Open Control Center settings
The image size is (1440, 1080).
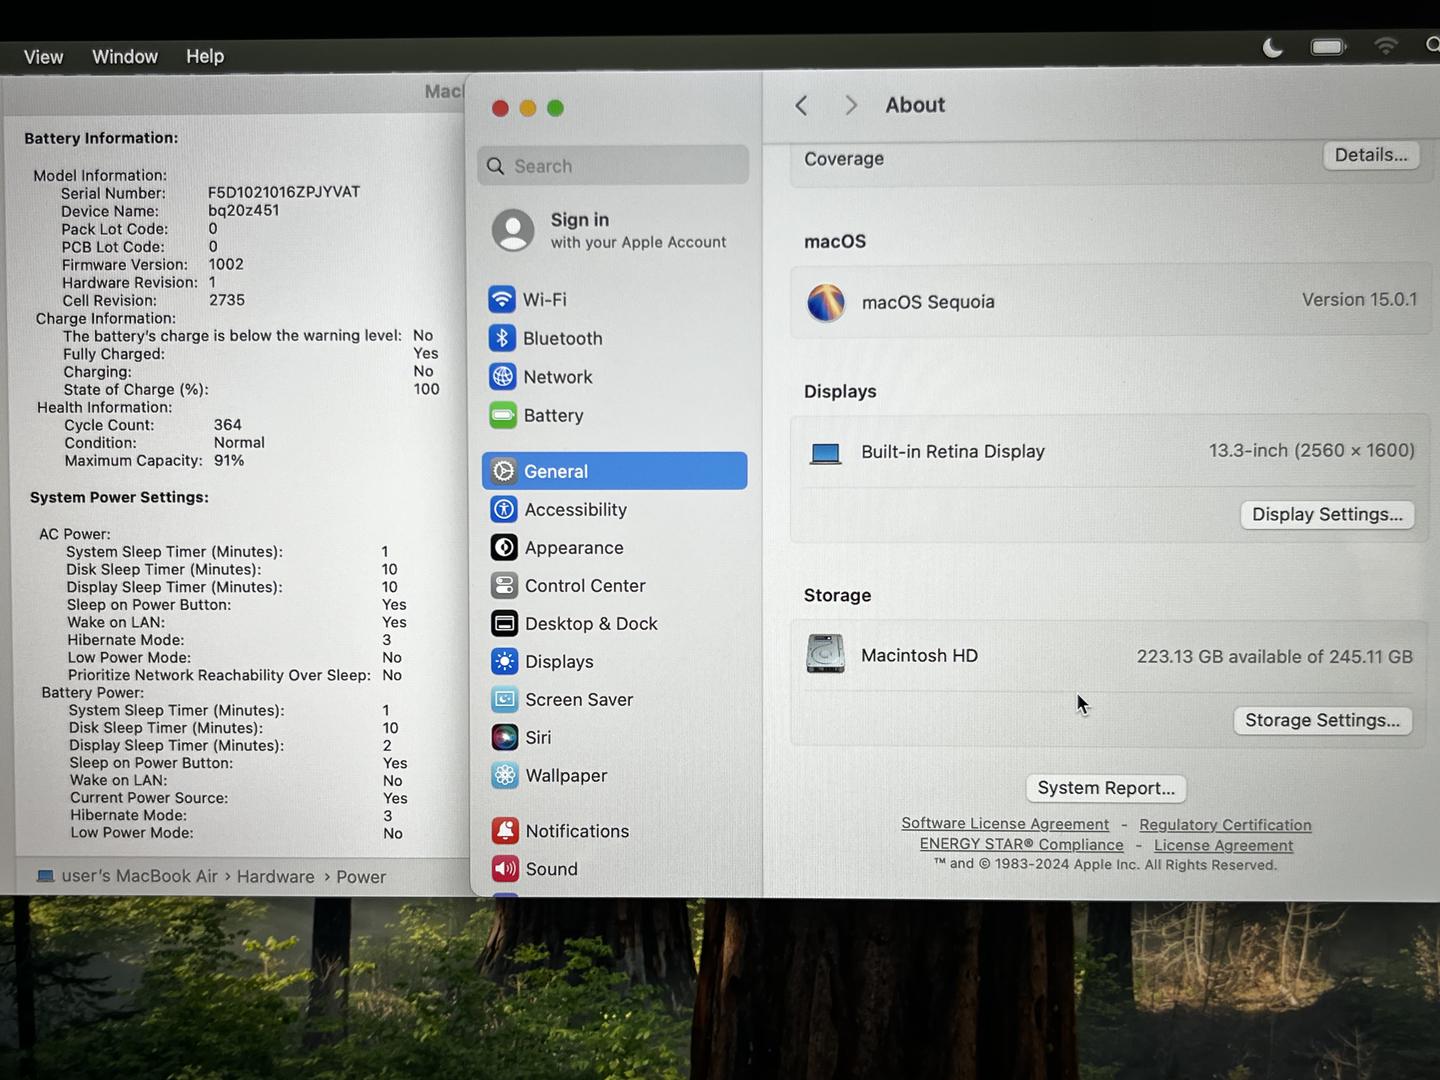tap(584, 586)
